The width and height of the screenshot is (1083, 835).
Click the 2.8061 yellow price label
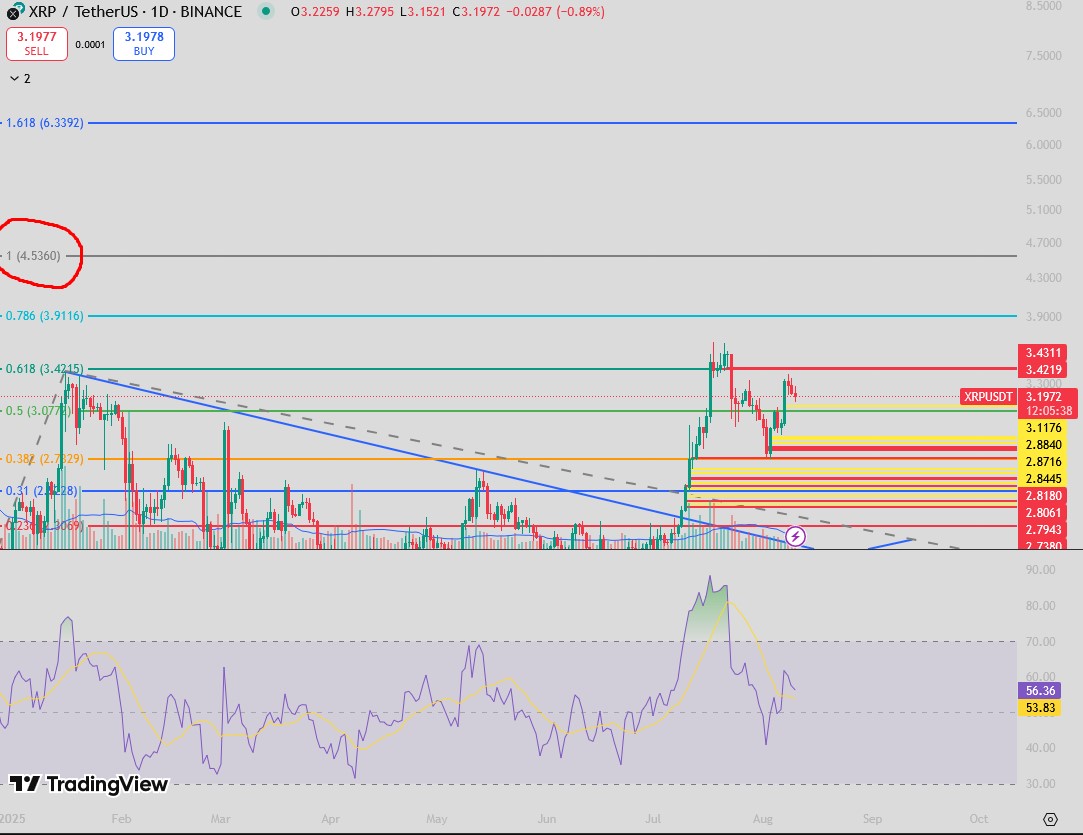(x=1043, y=512)
